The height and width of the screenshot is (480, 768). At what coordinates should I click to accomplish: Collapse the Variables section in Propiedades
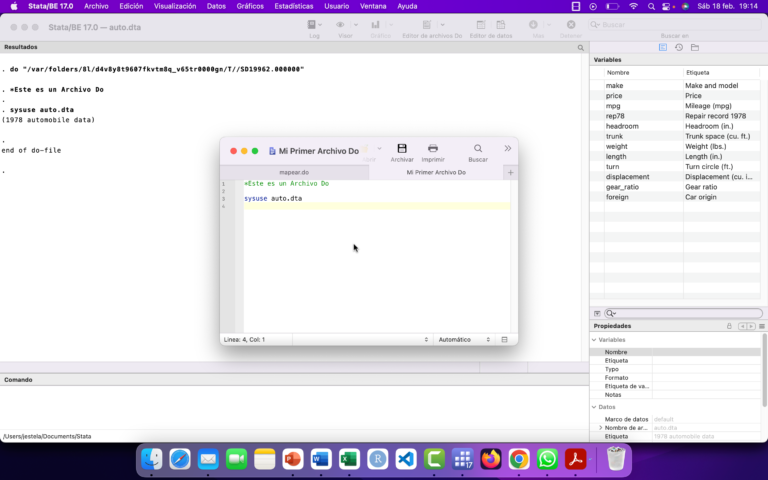click(594, 340)
